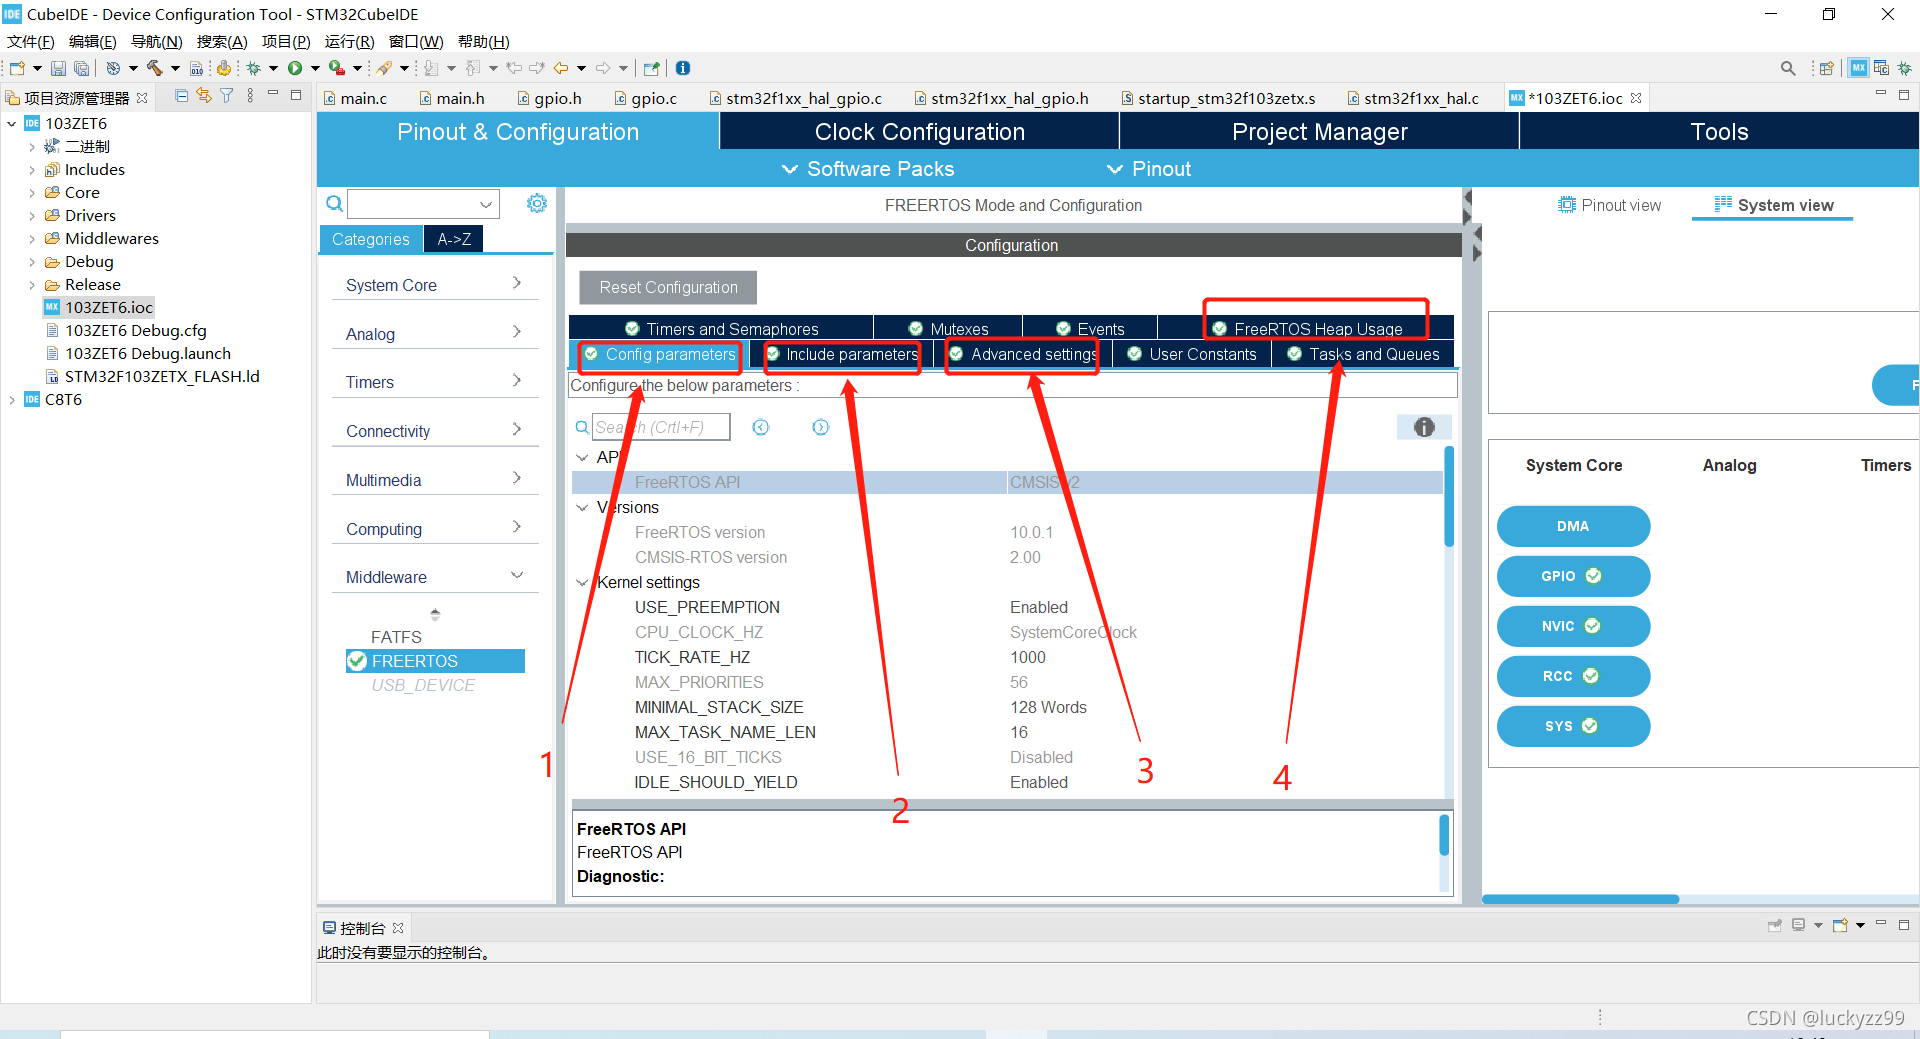Open the category search combo box

pos(424,204)
